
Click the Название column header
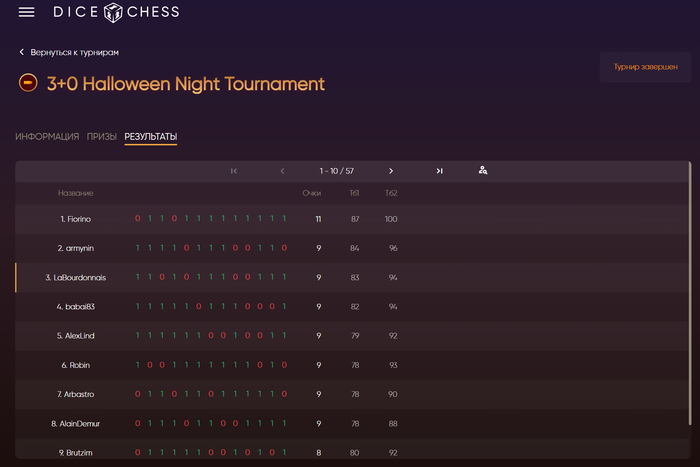[76, 193]
